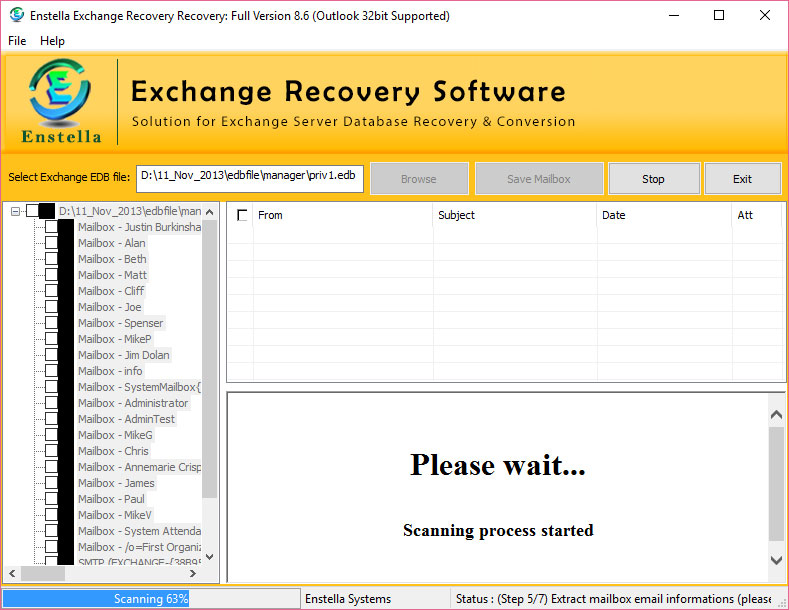Click the Subject column header
Viewport: 789px width, 610px height.
[515, 215]
